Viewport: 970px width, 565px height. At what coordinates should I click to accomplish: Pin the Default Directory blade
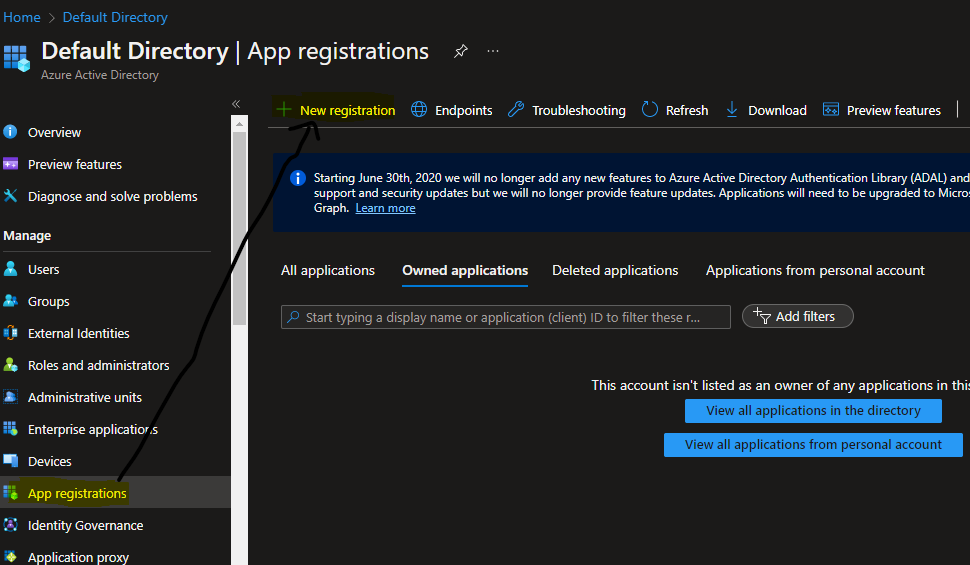click(x=460, y=51)
